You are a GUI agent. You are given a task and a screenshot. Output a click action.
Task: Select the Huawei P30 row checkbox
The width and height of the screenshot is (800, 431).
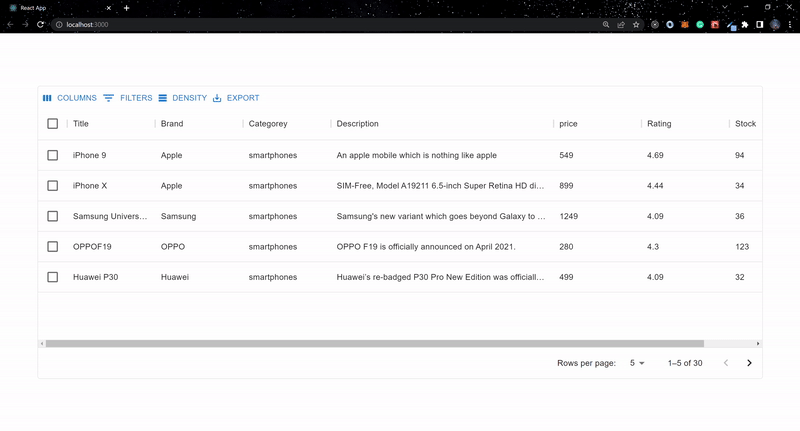(x=53, y=277)
